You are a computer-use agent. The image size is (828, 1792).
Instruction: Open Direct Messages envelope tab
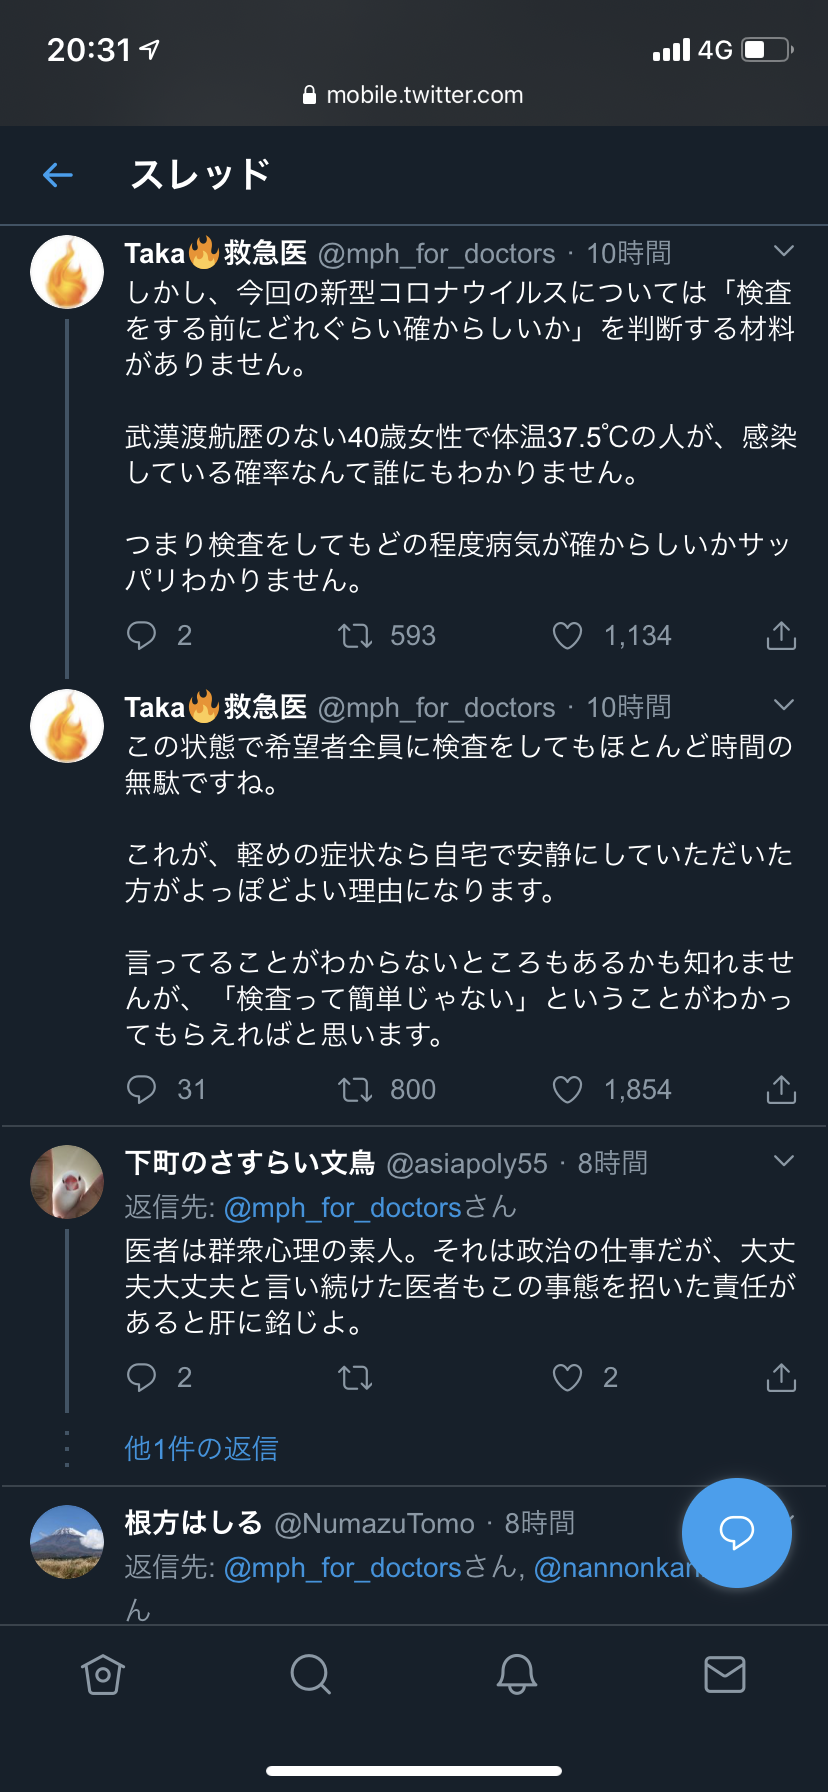(x=724, y=1674)
